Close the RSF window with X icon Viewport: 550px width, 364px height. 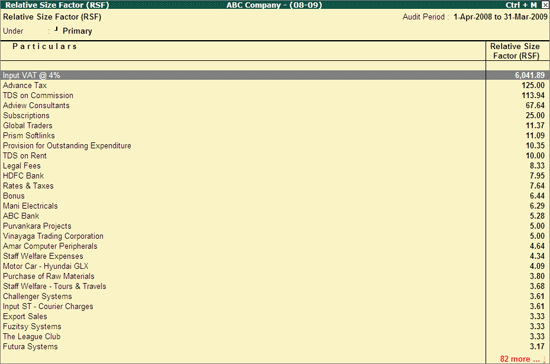click(x=545, y=5)
